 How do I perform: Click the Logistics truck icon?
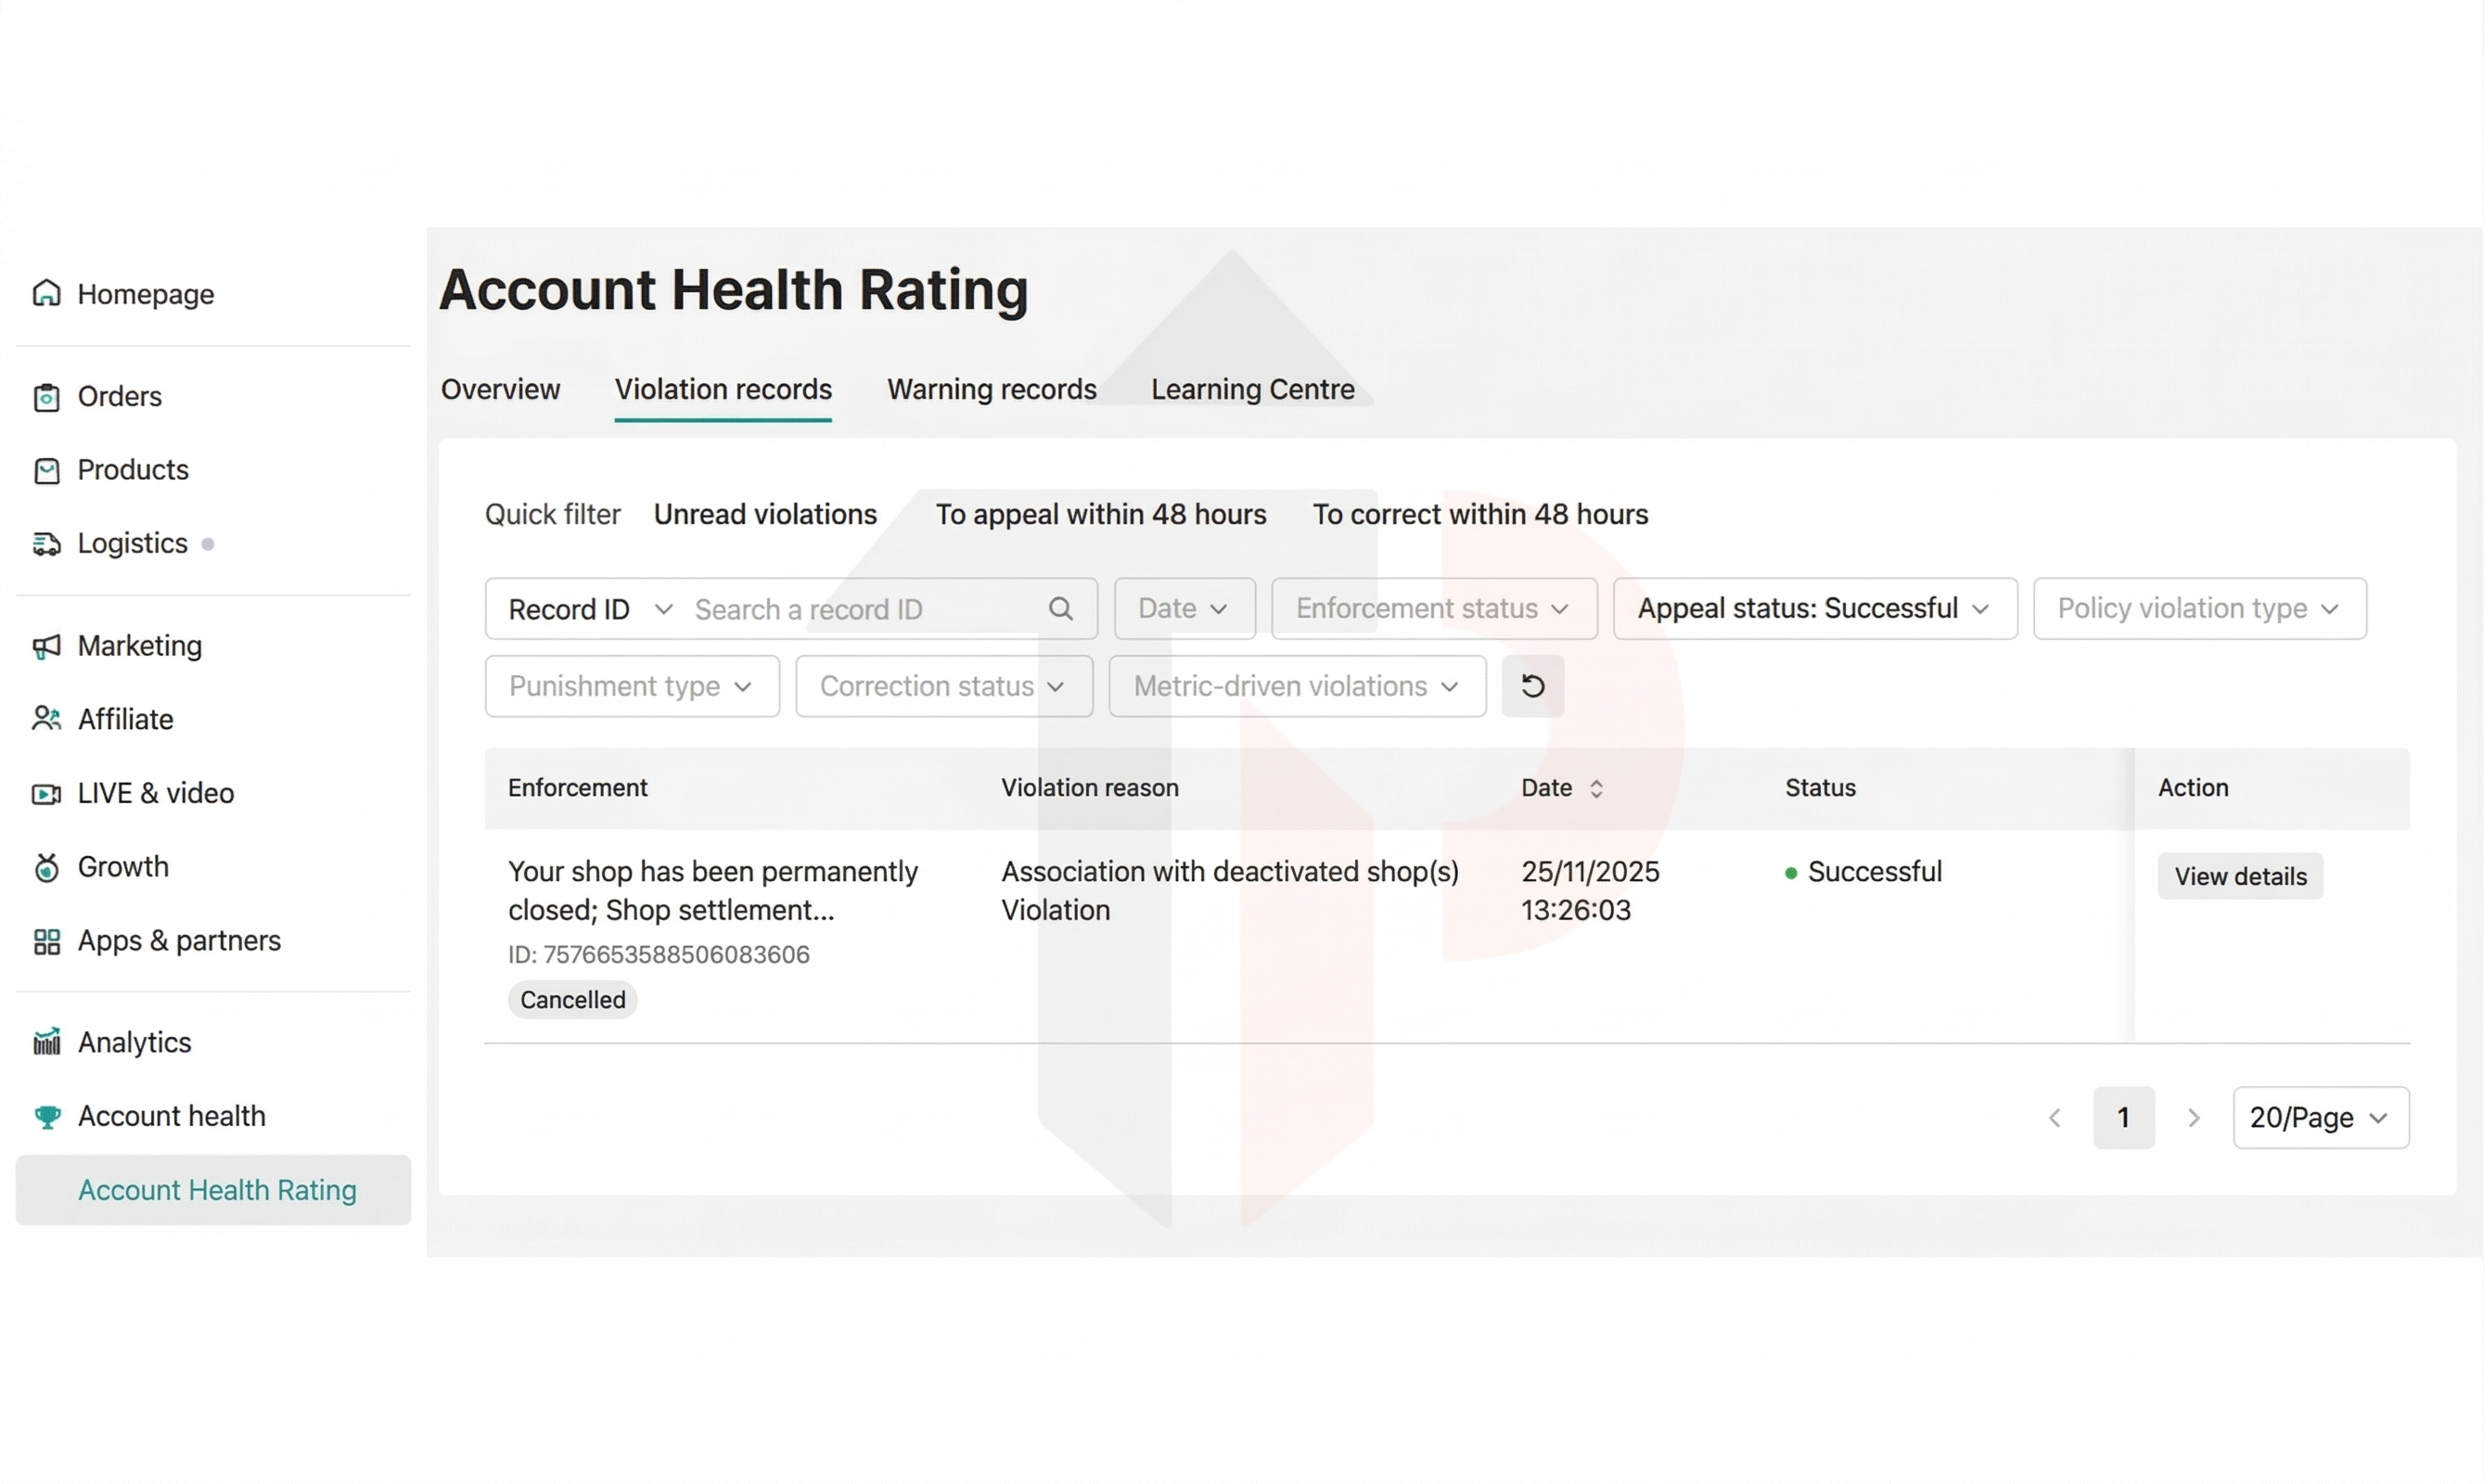pyautogui.click(x=46, y=544)
